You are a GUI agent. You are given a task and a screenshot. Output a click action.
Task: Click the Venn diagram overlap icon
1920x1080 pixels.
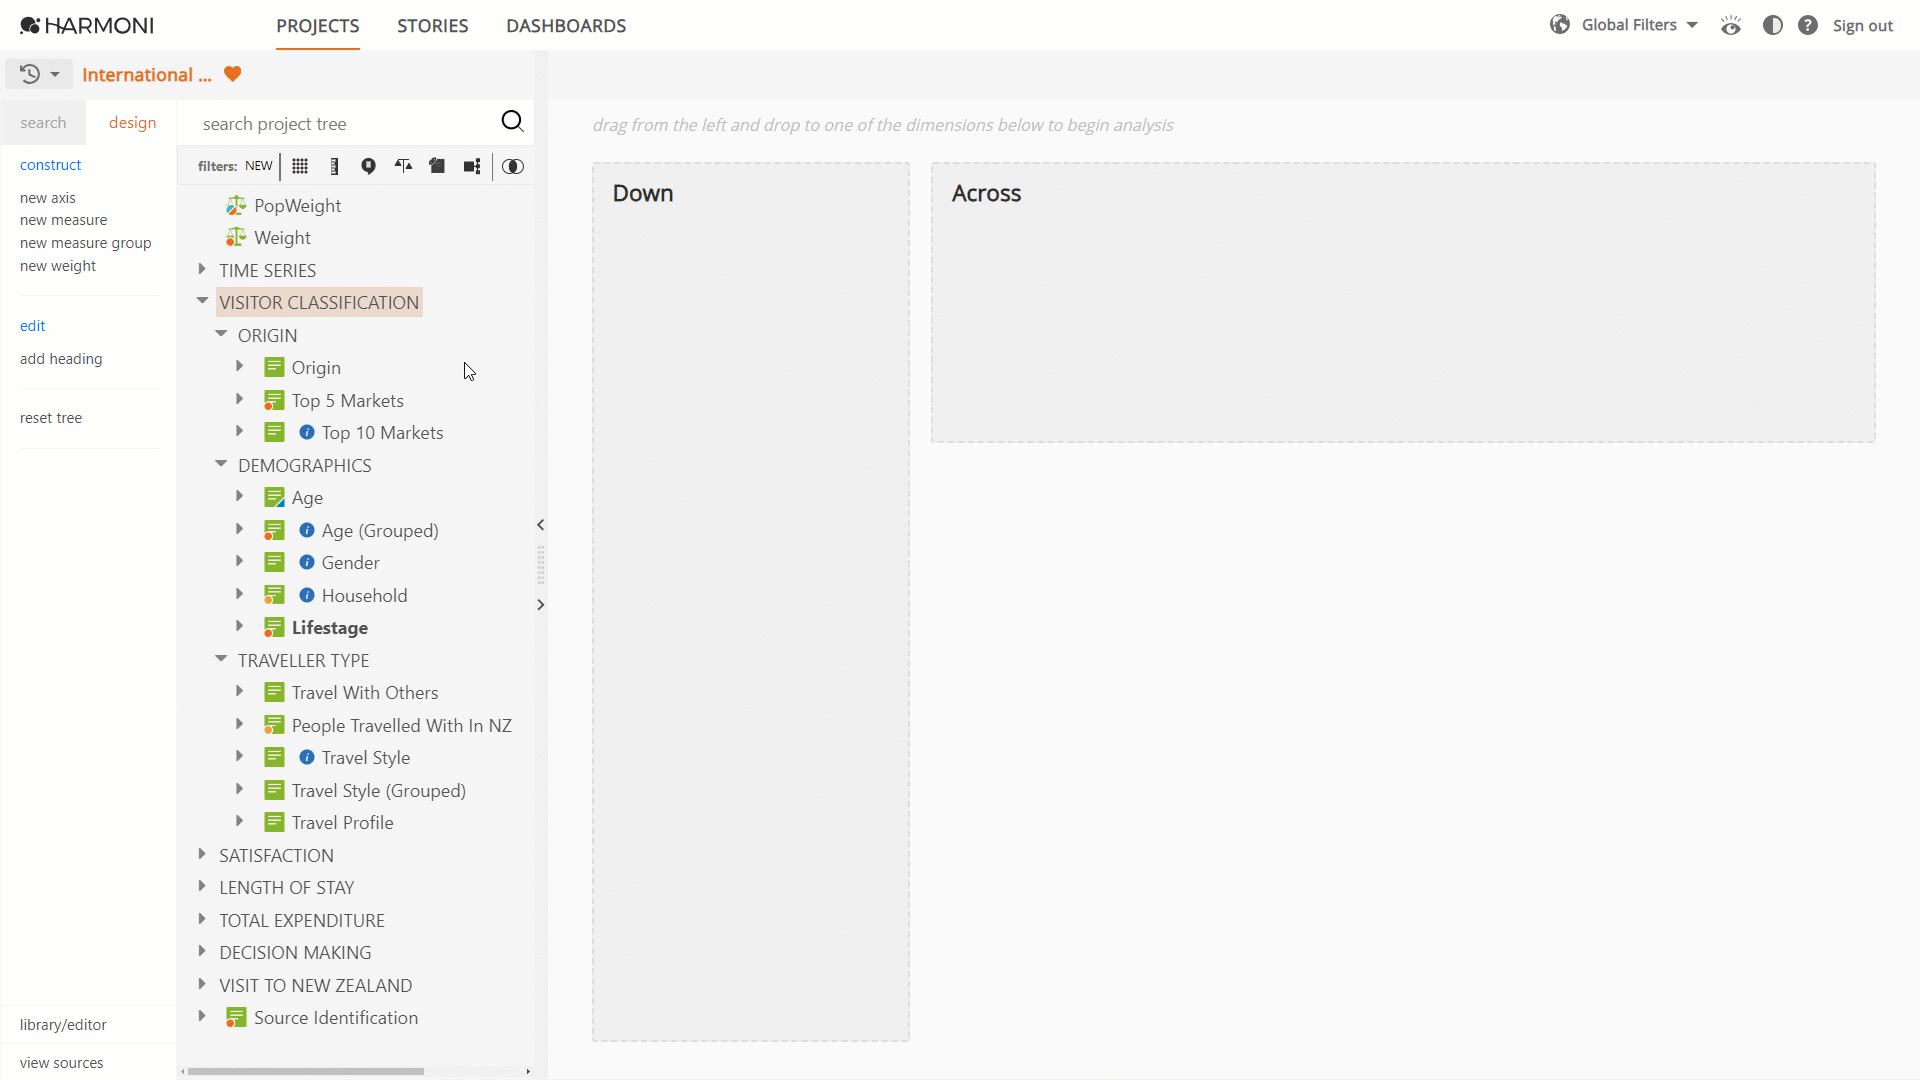click(513, 166)
